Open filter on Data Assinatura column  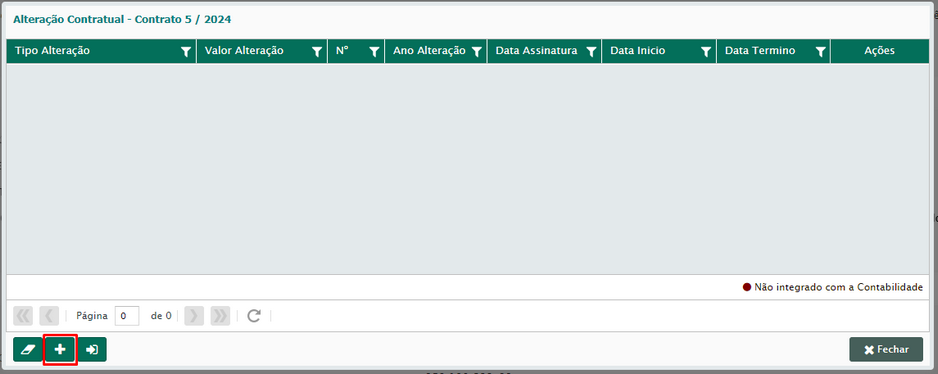pyautogui.click(x=592, y=52)
